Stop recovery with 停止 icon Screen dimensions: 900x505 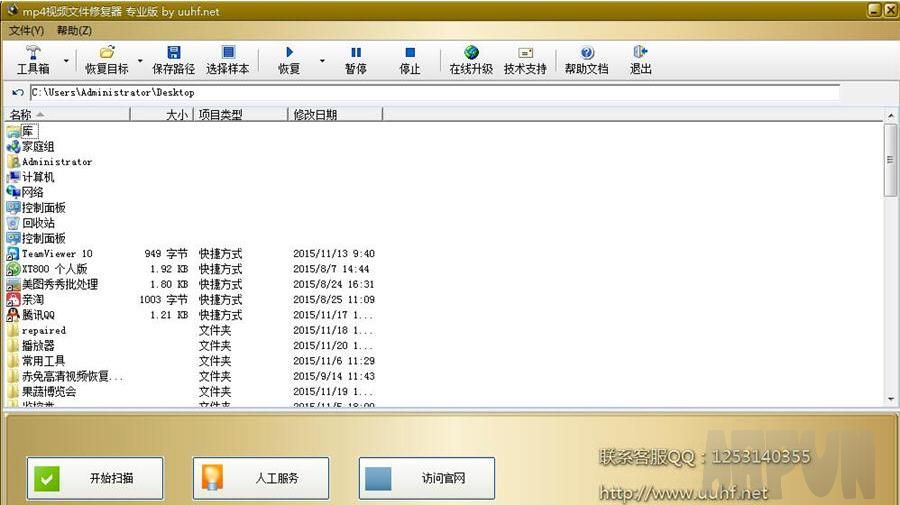(410, 52)
